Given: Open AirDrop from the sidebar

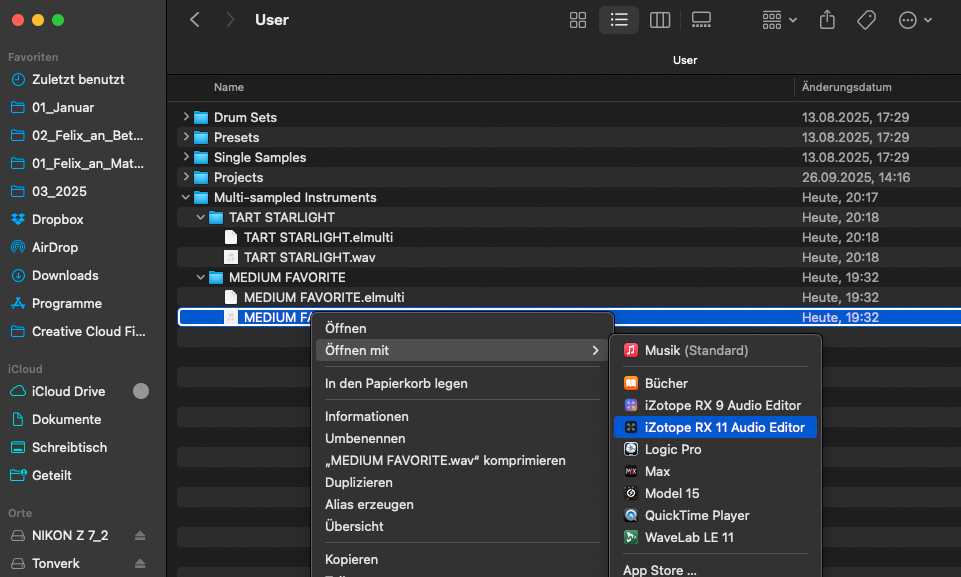Looking at the screenshot, I should tap(54, 247).
